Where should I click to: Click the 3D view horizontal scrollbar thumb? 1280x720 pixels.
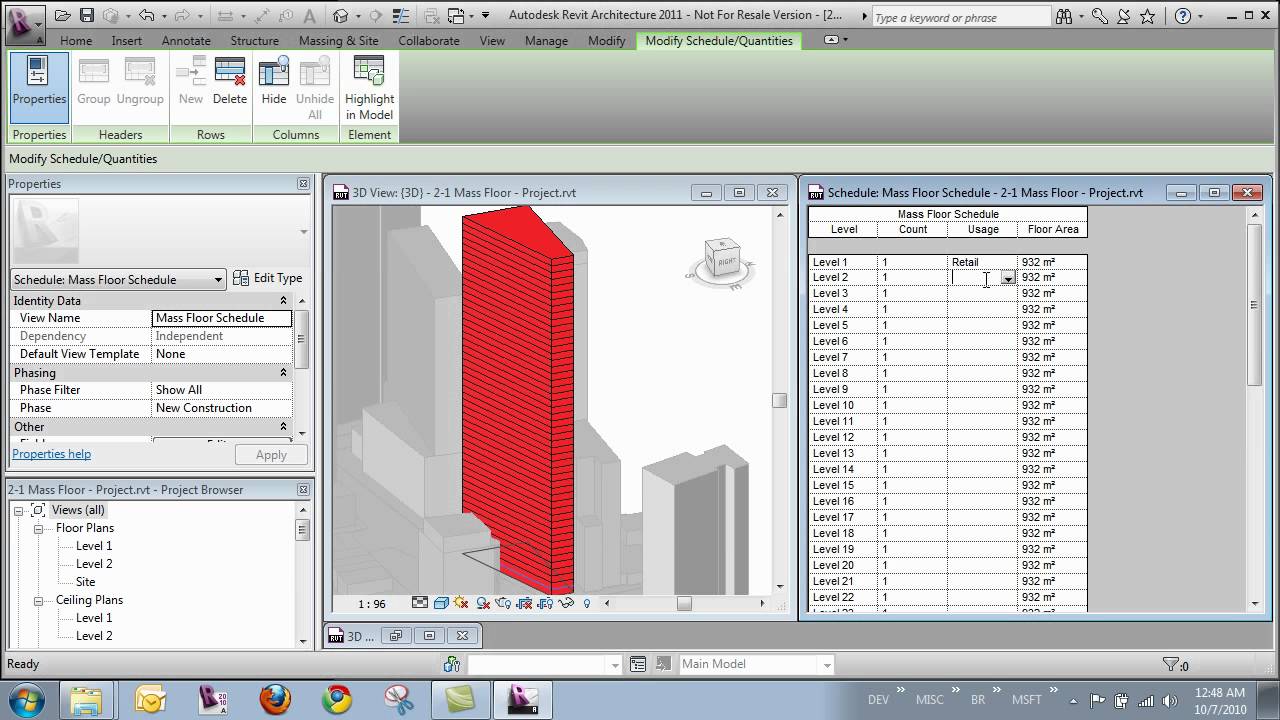[x=684, y=603]
